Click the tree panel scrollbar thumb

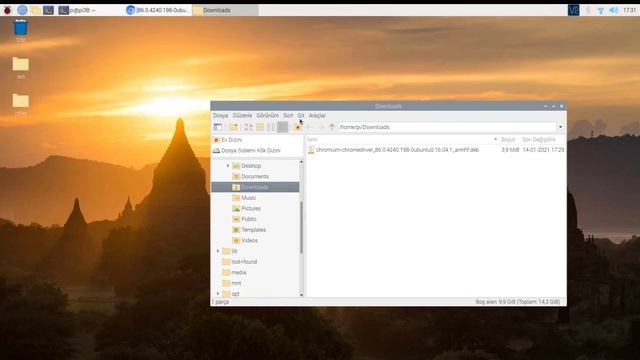pyautogui.click(x=301, y=227)
